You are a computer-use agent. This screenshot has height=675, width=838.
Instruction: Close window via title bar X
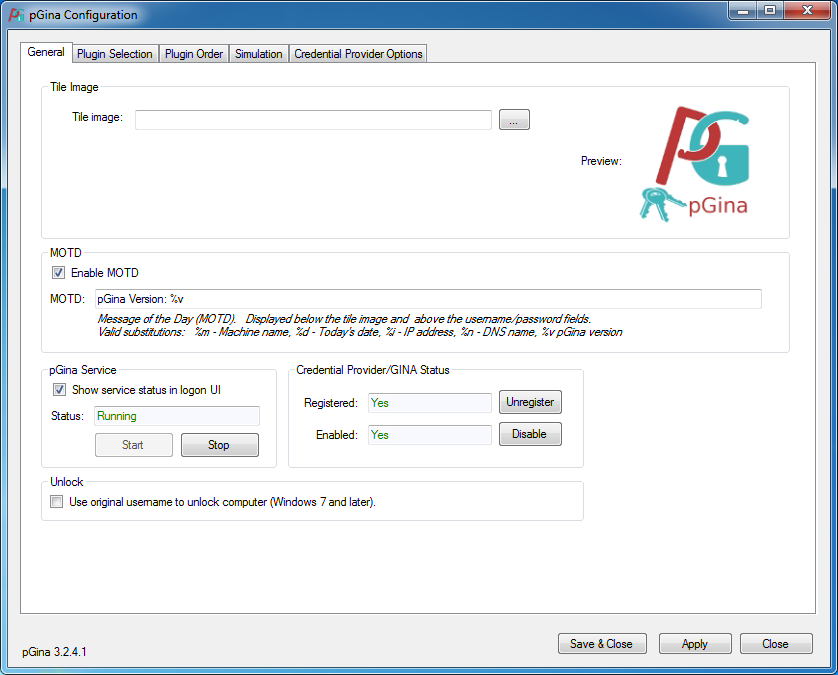tap(808, 10)
